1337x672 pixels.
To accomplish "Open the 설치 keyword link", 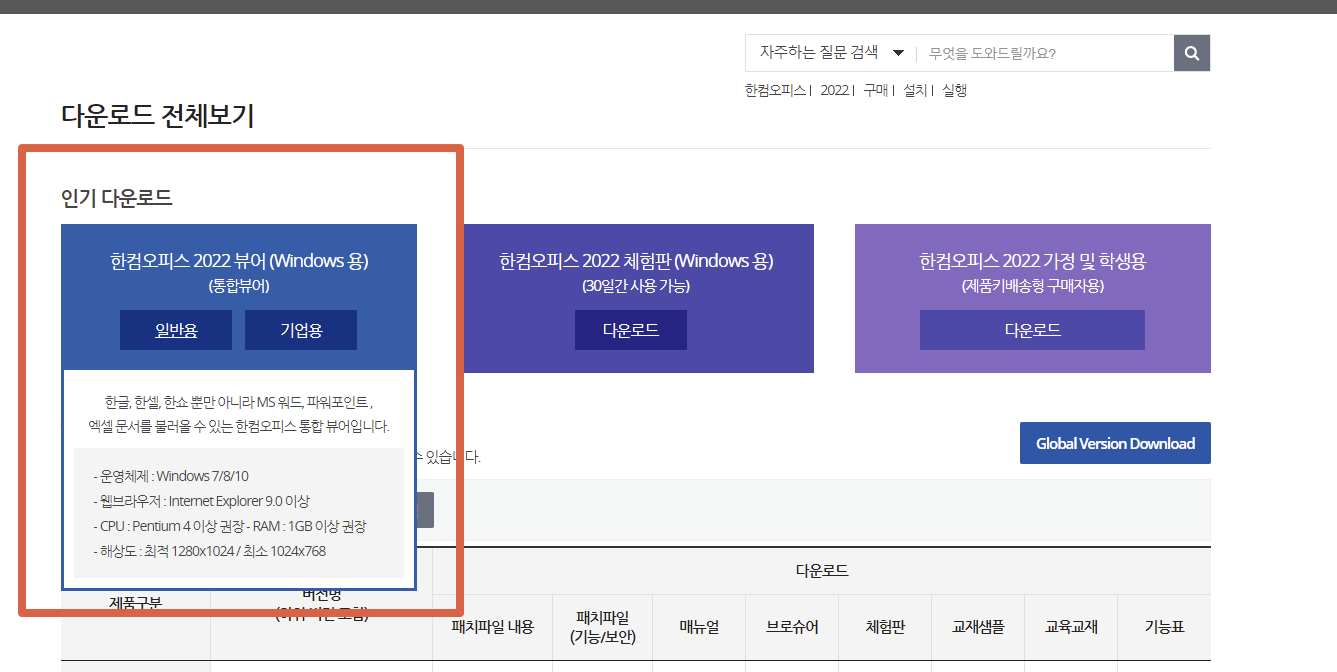I will pos(915,90).
